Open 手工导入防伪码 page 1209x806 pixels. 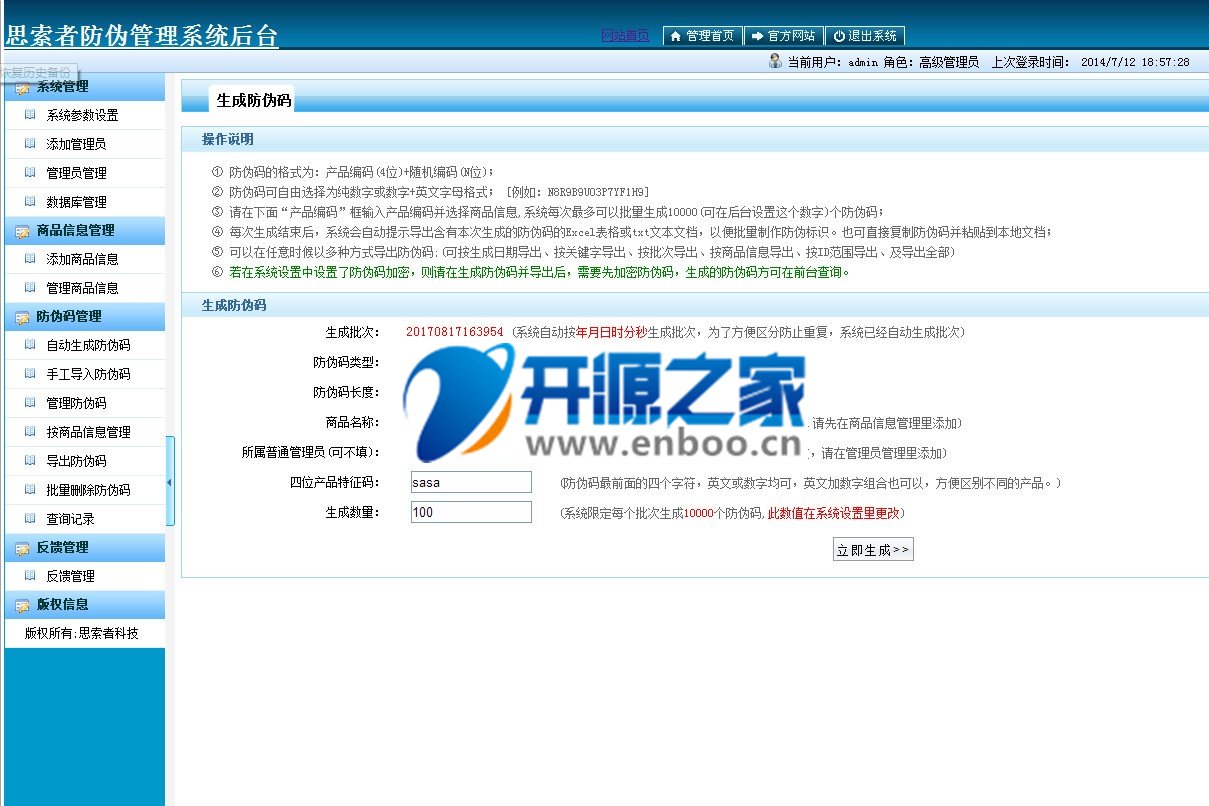coord(88,374)
